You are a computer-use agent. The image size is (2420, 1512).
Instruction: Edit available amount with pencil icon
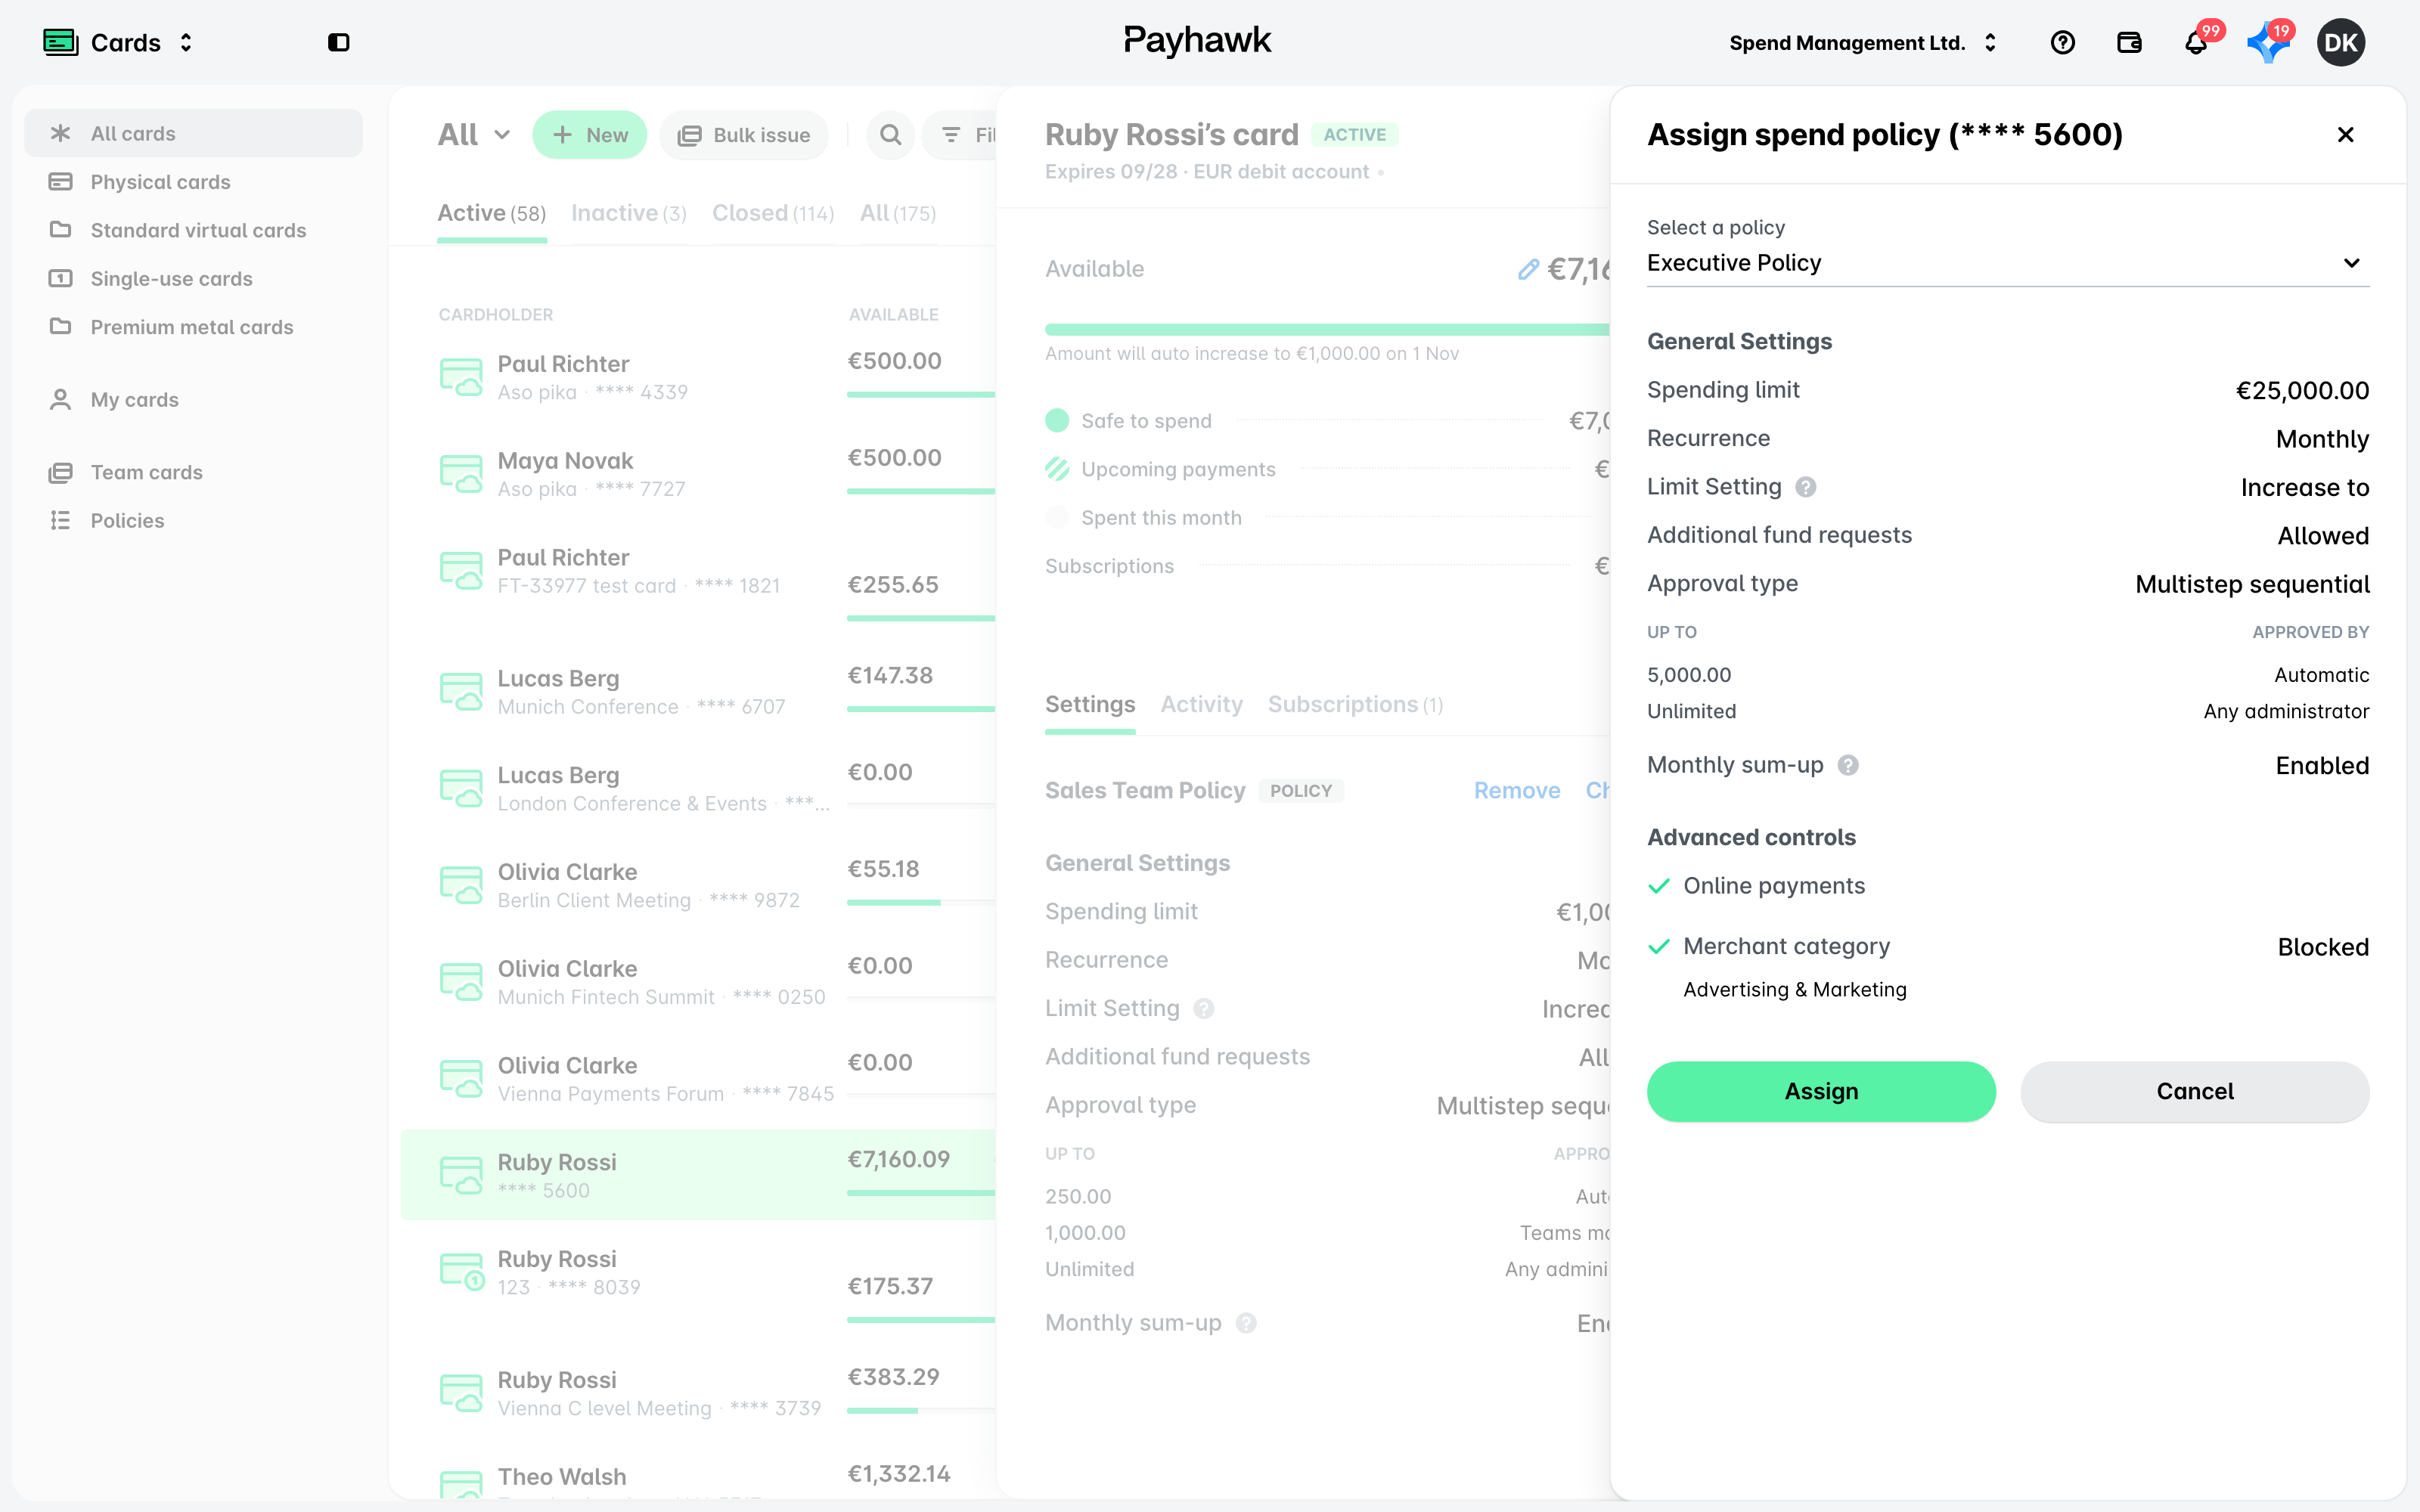1527,269
